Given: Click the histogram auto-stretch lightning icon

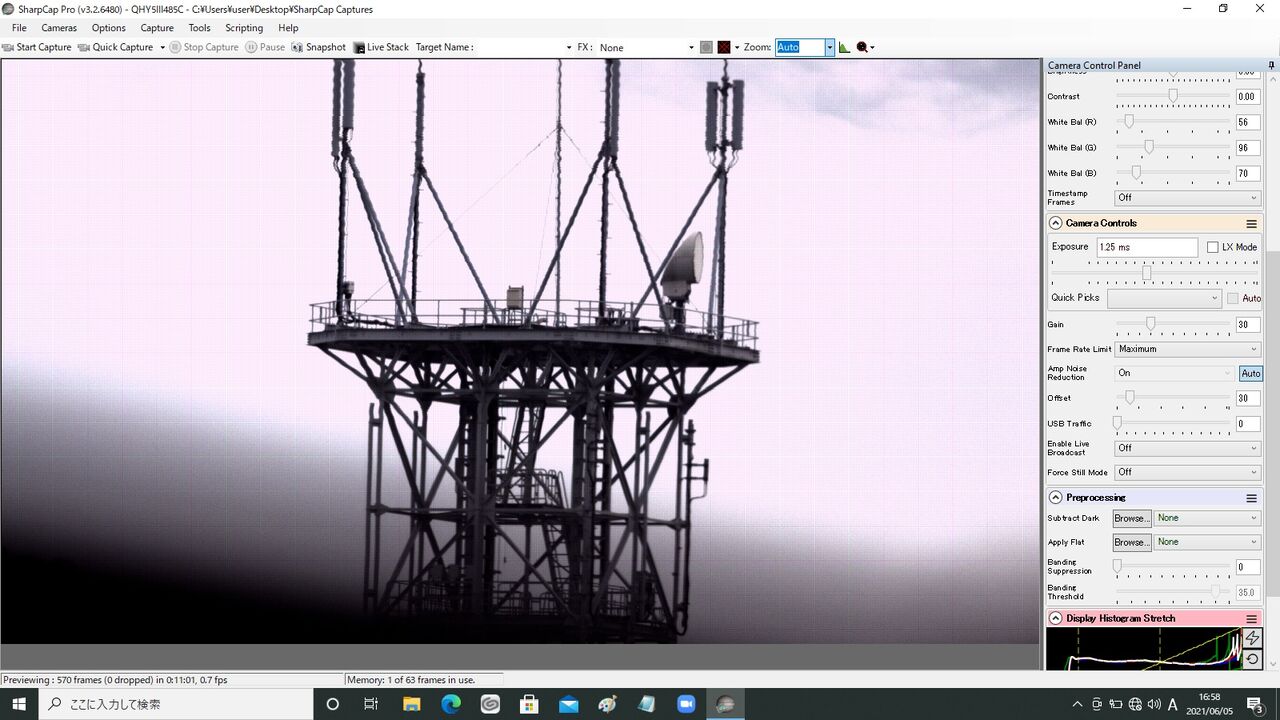Looking at the screenshot, I should pos(1252,638).
